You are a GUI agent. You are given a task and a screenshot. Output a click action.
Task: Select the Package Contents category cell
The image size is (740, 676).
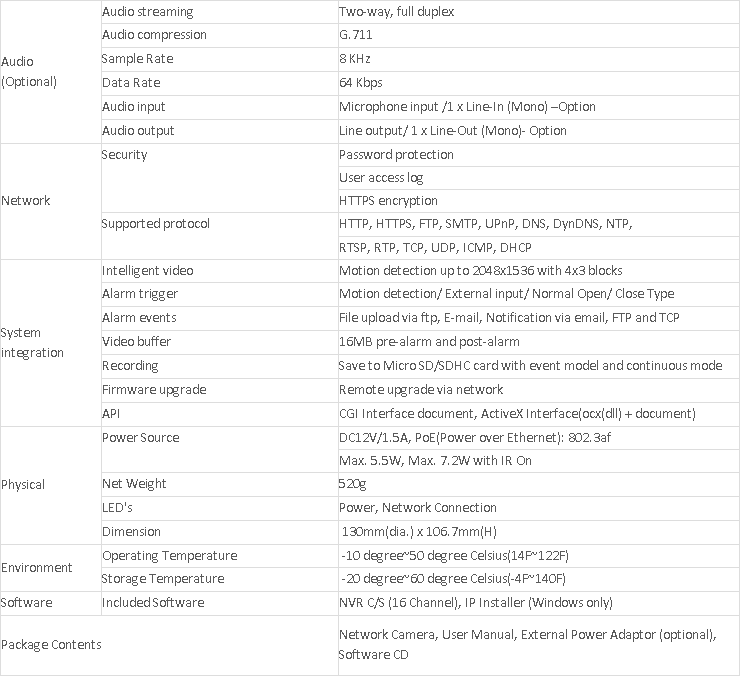coord(51,645)
